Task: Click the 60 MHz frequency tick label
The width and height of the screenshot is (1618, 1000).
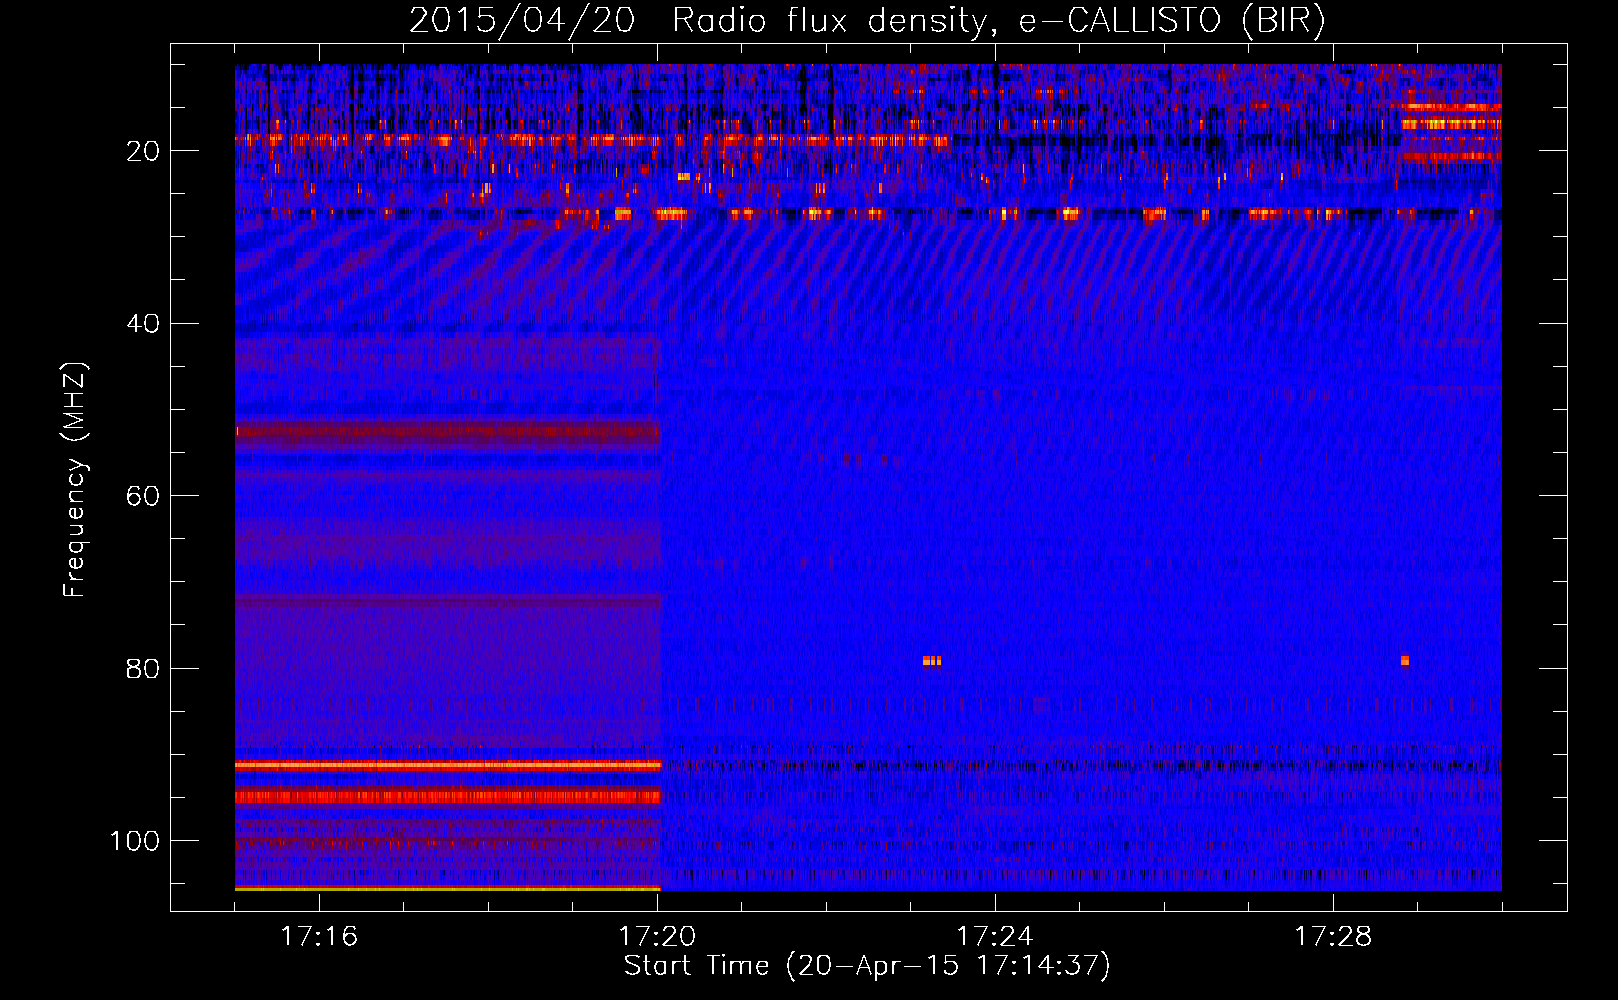Action: click(143, 496)
